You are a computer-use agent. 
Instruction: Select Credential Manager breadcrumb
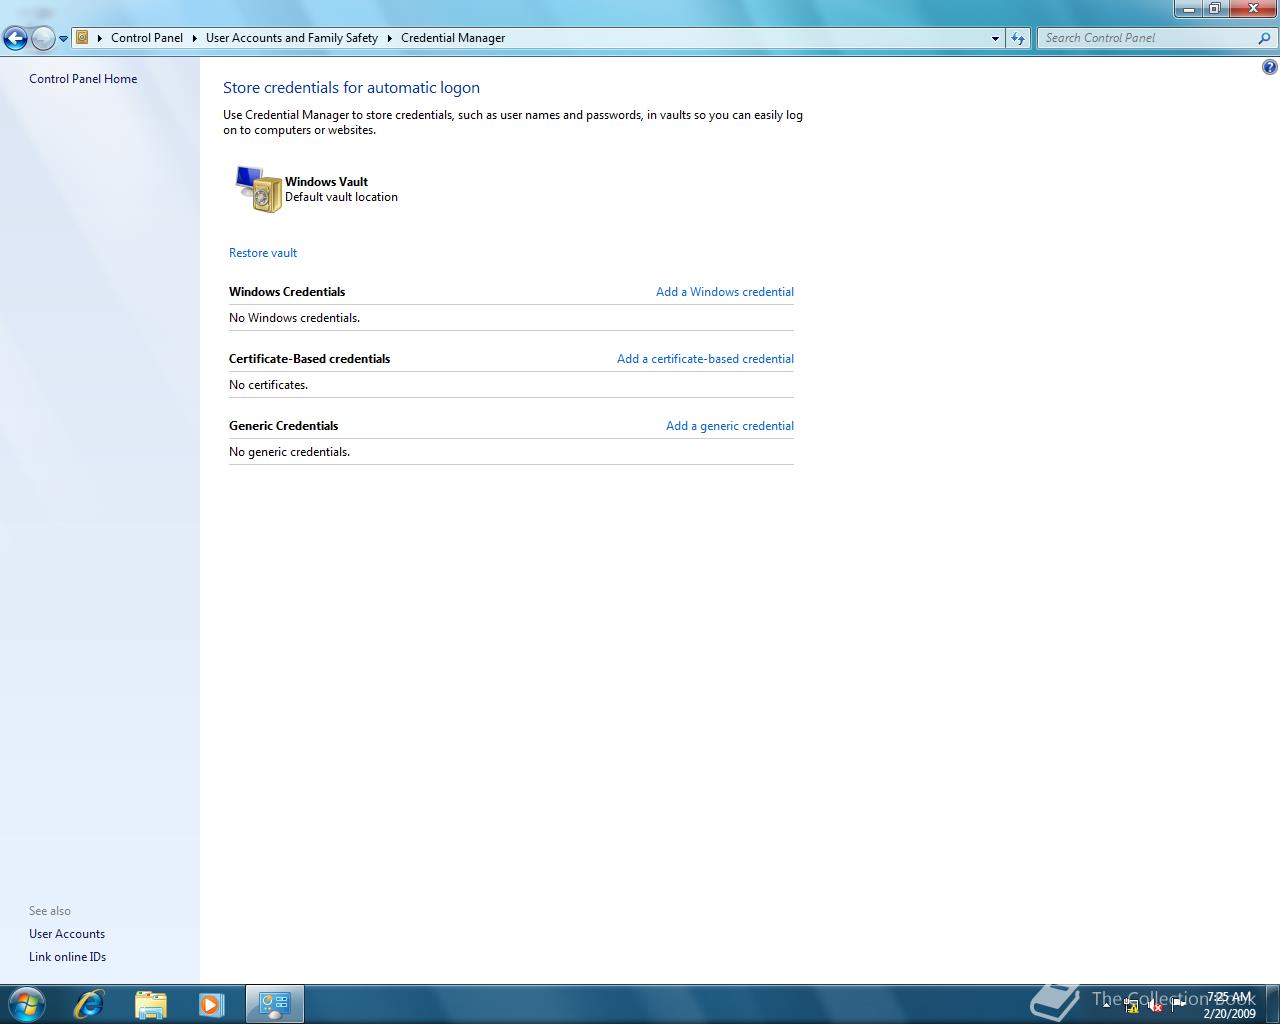tap(453, 38)
